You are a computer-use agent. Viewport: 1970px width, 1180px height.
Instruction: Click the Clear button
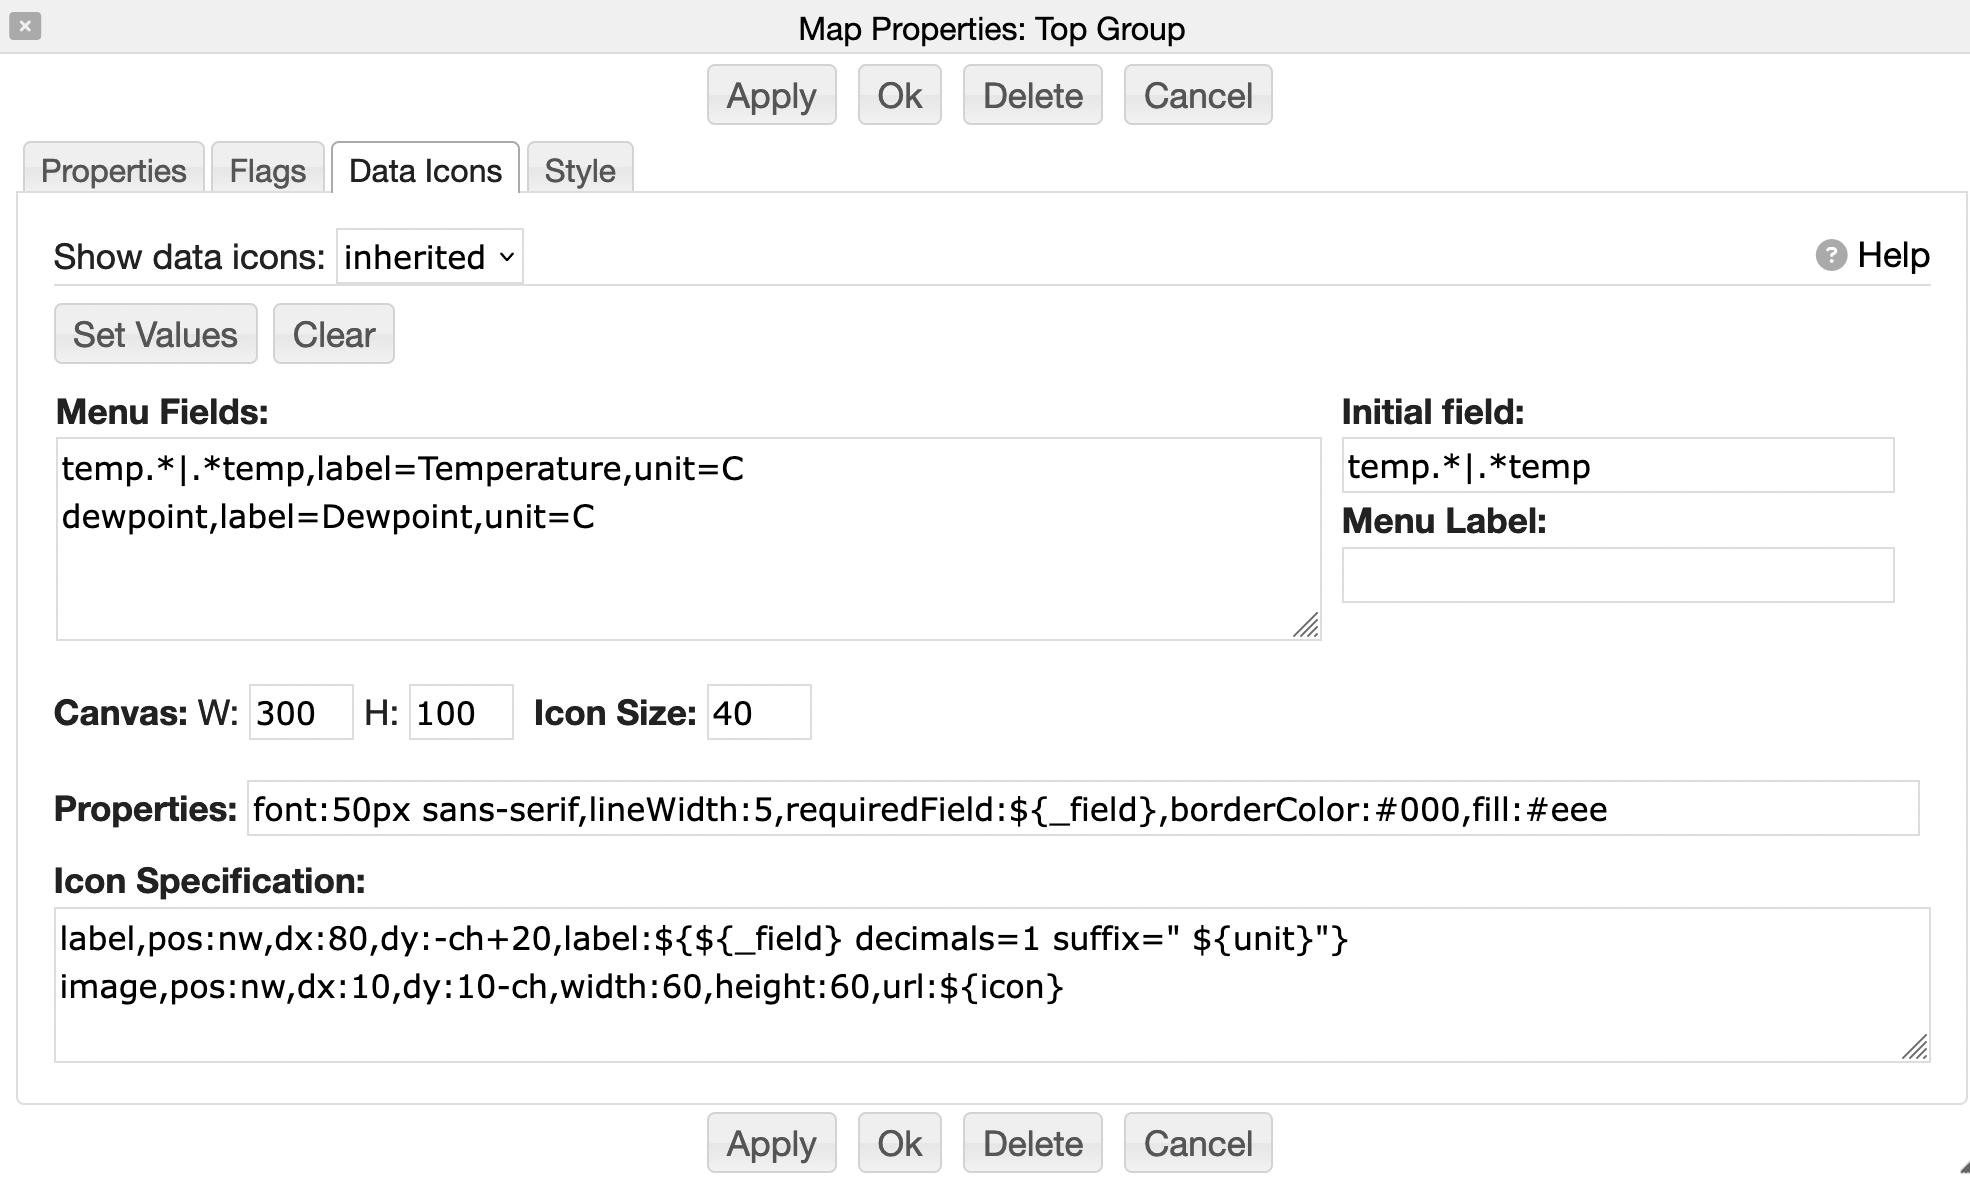click(x=333, y=334)
